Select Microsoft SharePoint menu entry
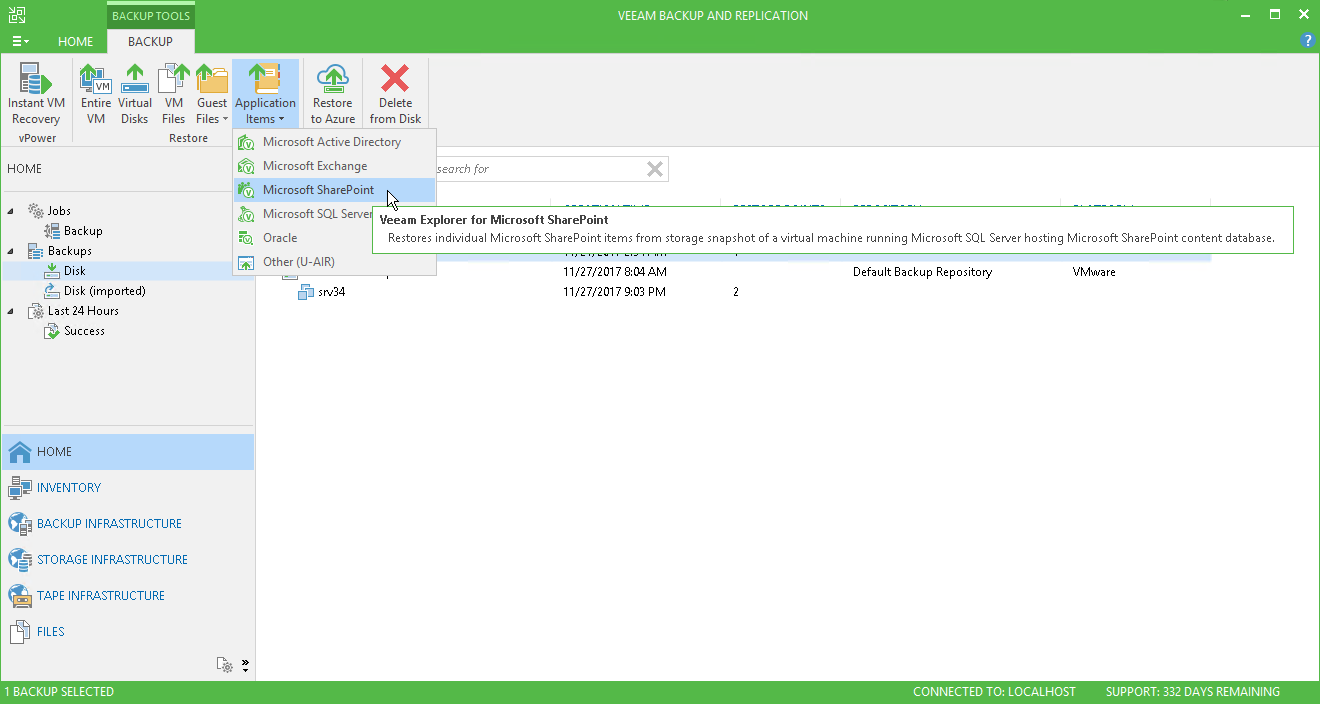 pos(334,190)
